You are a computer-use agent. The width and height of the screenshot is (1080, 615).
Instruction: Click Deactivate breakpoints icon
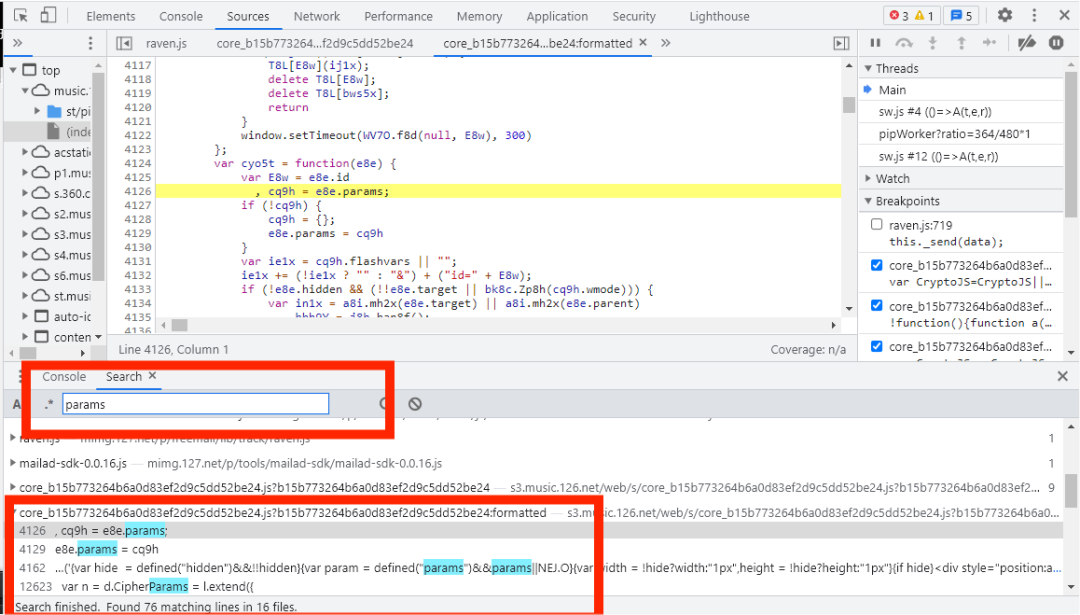pos(1025,43)
